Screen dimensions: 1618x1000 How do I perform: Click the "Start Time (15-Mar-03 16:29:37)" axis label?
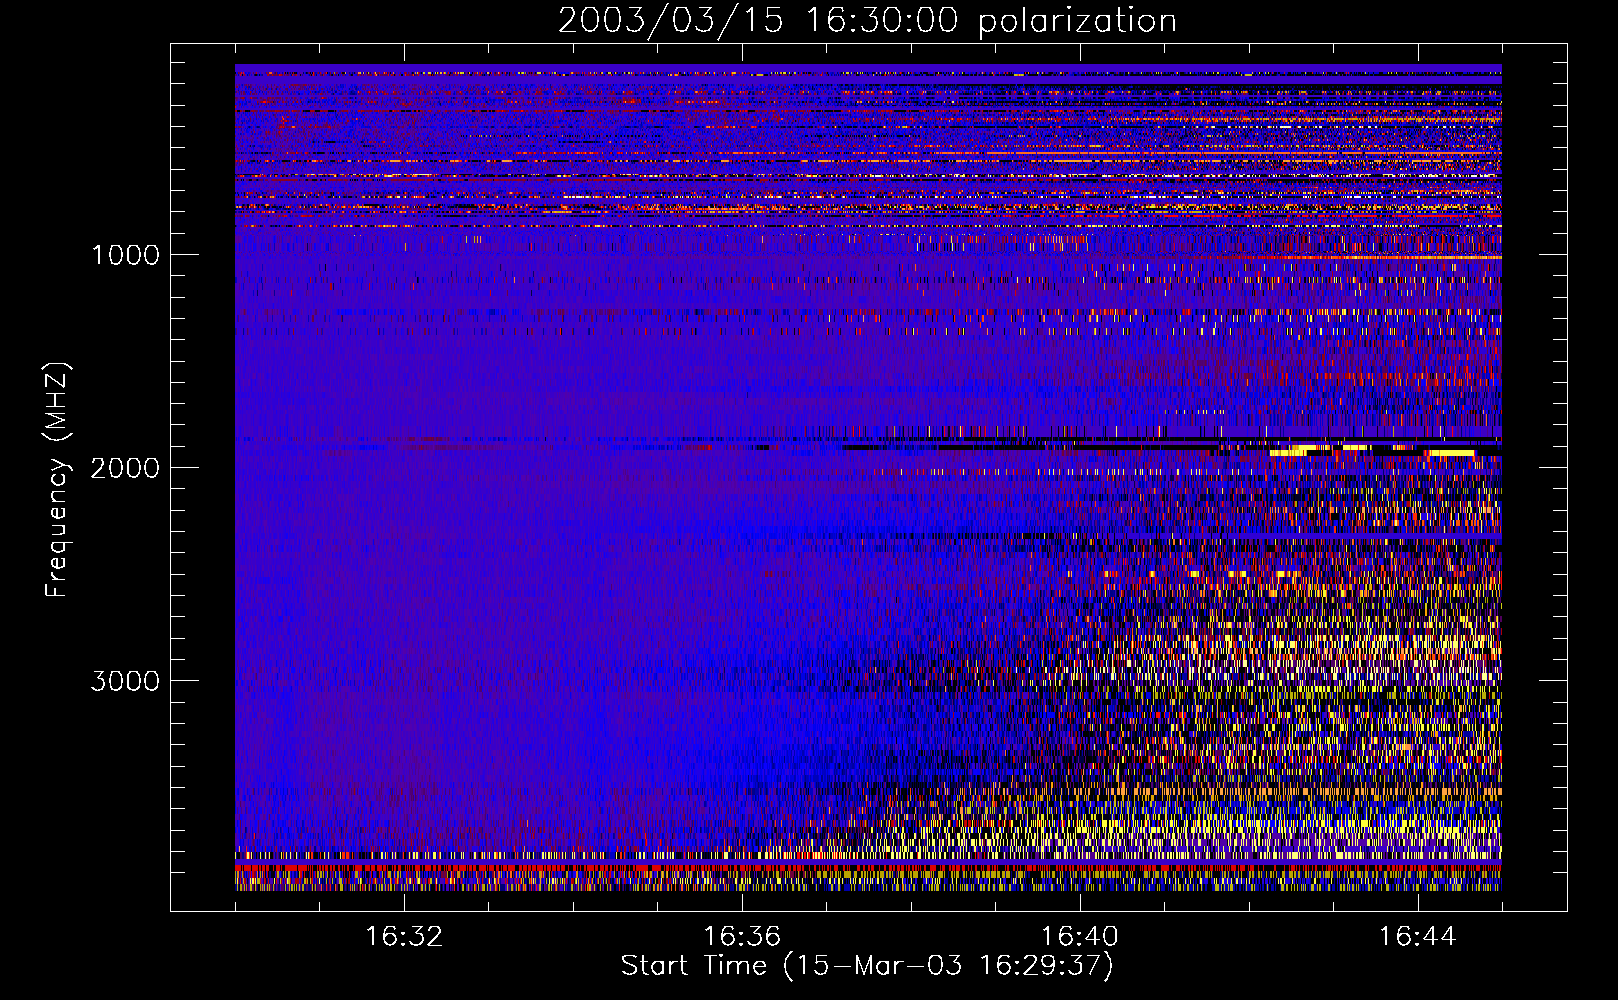click(x=867, y=966)
